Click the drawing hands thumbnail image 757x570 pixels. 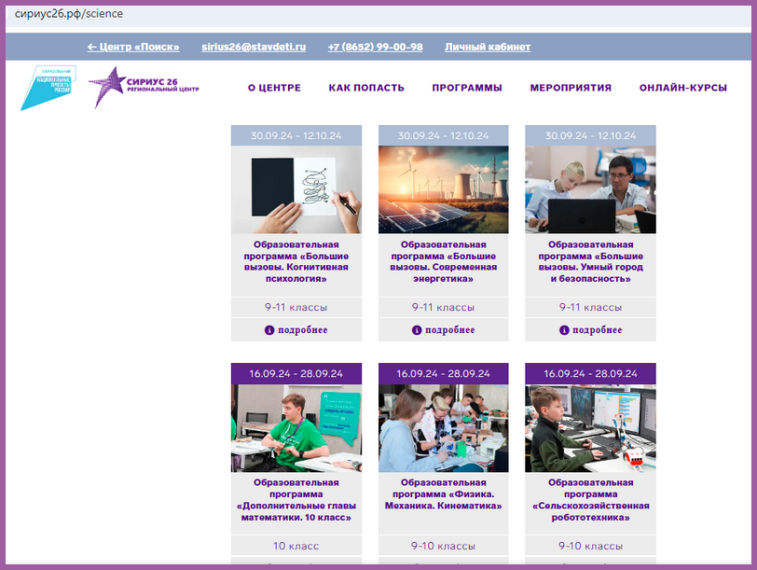point(296,190)
